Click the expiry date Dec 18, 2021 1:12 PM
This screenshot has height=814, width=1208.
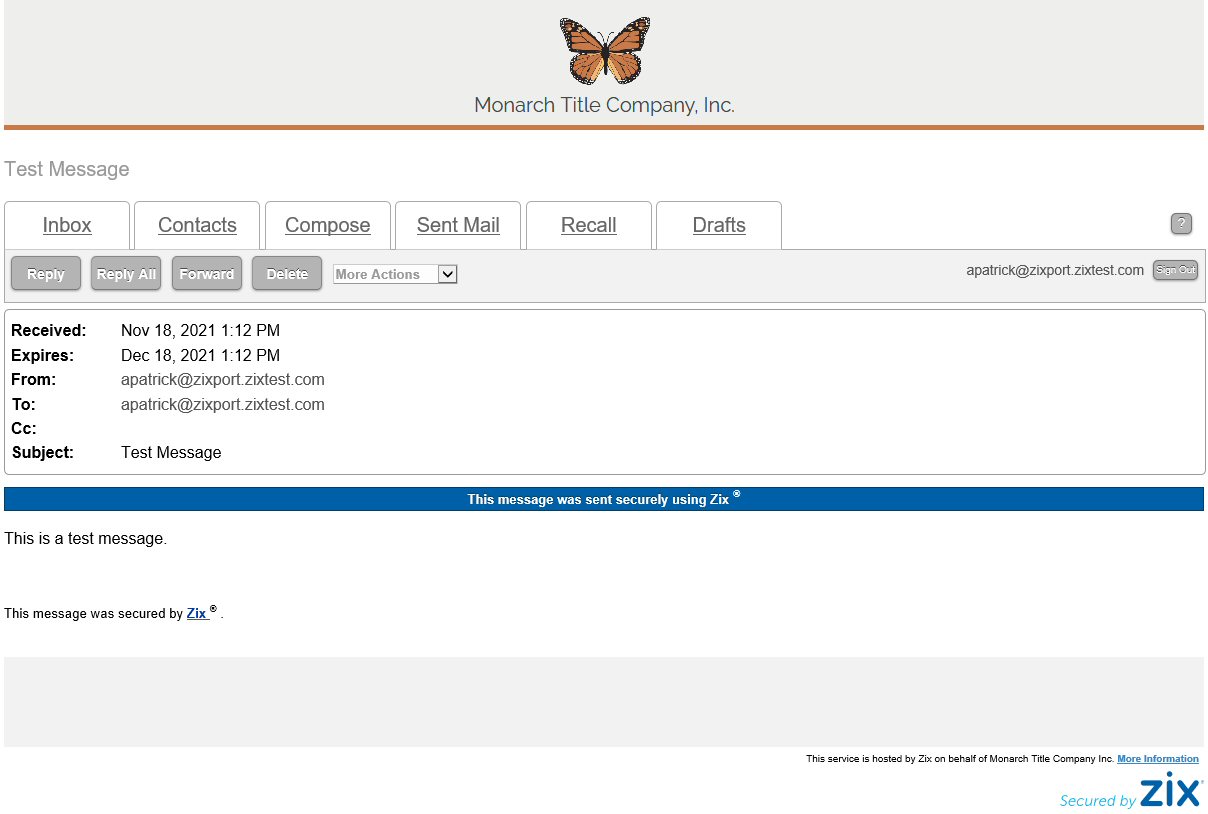[200, 356]
